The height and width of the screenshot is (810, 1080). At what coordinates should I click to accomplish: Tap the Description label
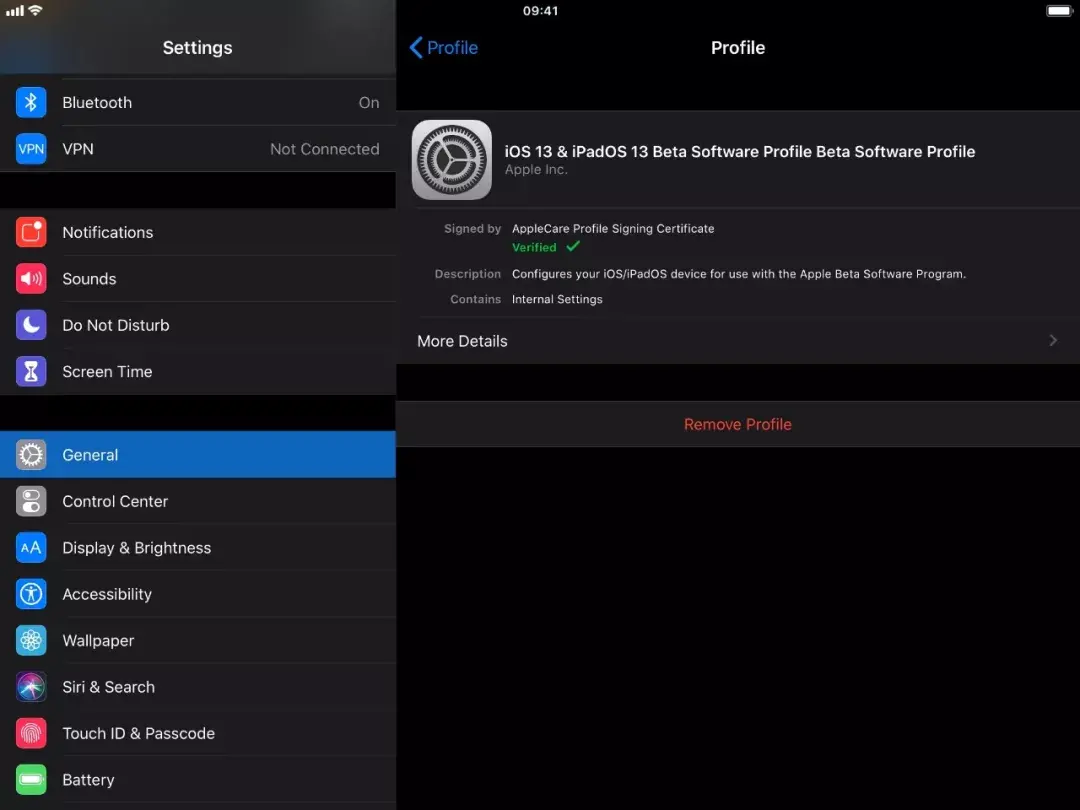tap(468, 274)
